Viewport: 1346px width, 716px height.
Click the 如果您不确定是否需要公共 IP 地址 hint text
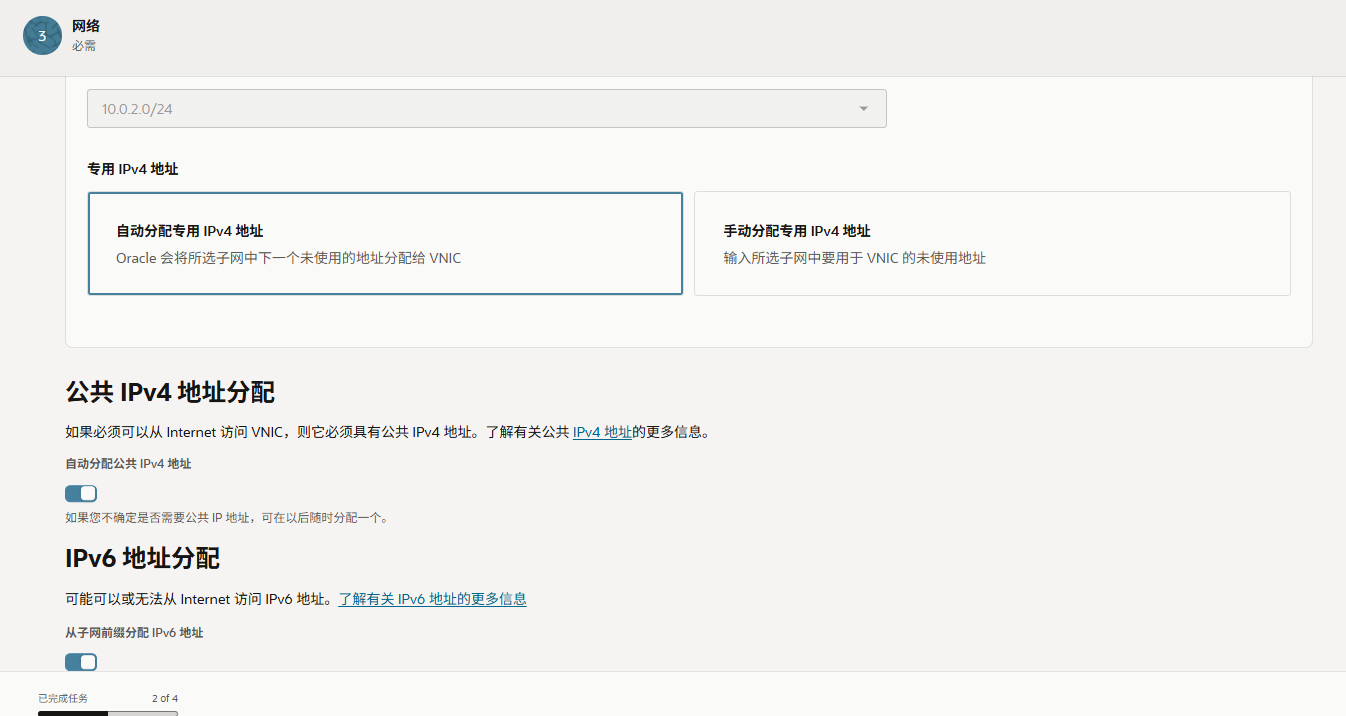click(x=226, y=518)
